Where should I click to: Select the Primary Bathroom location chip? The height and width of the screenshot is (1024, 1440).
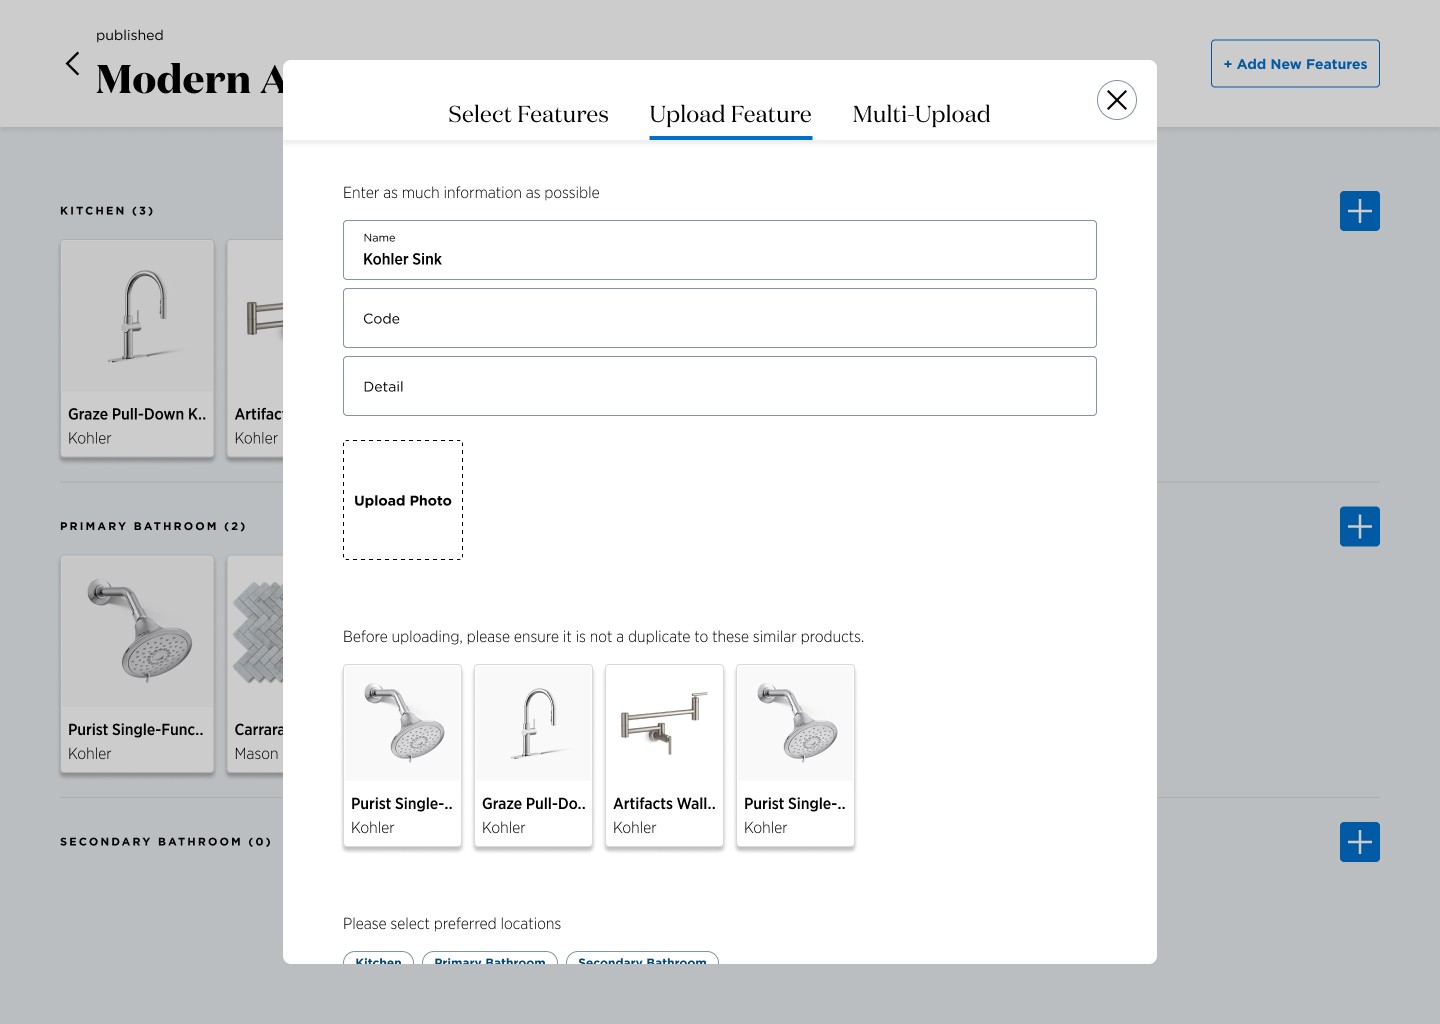[490, 961]
